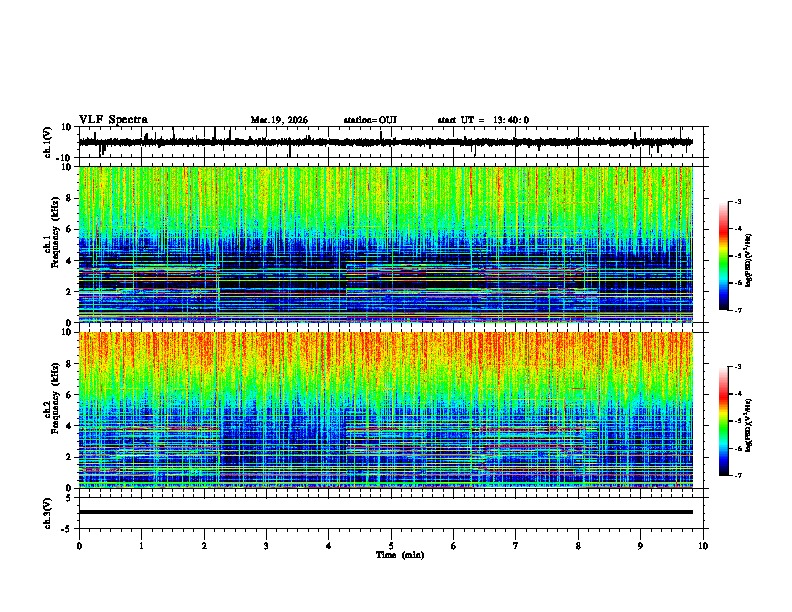Screen dimensions: 792x612
Task: Select the "station=OUI" header label
Action: coord(370,120)
